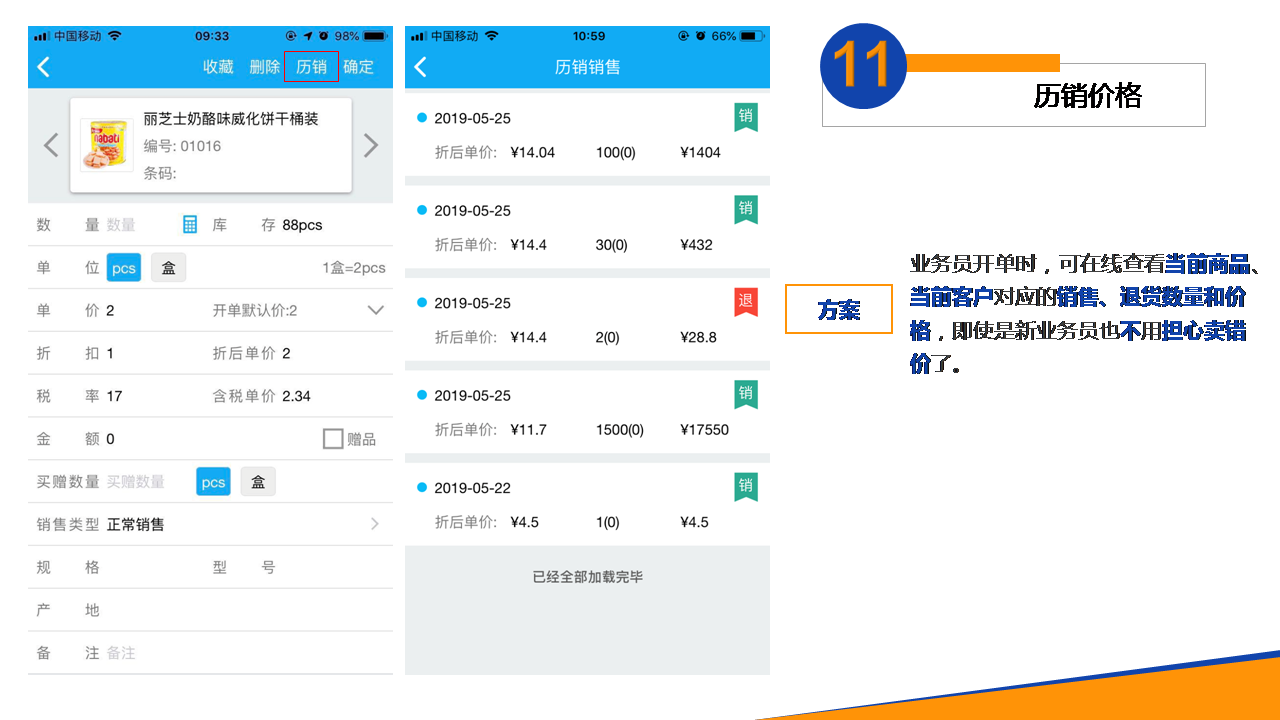Tap 收藏 in the top bar

(218, 67)
